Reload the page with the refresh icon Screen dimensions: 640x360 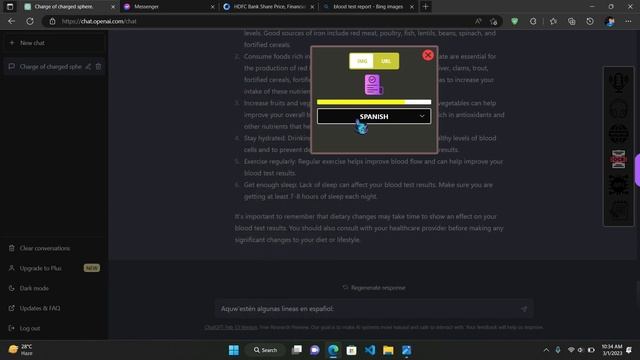(30, 21)
